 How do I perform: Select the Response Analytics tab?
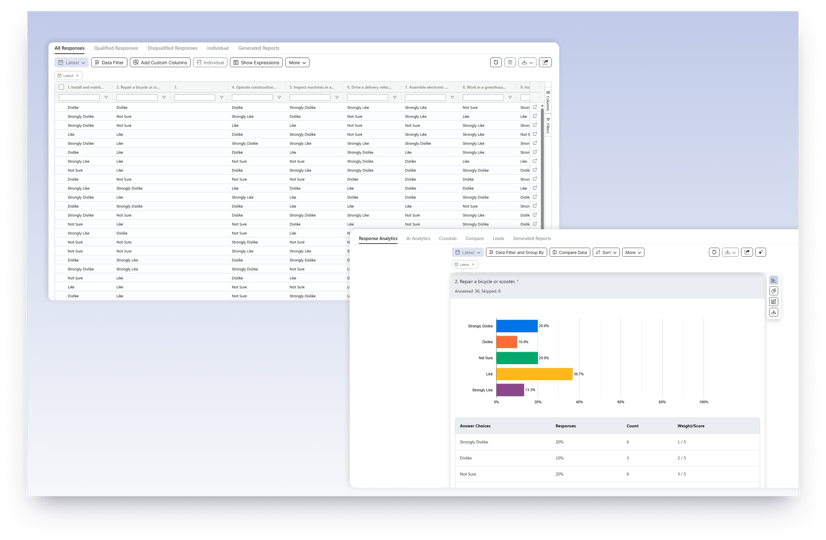tap(378, 239)
